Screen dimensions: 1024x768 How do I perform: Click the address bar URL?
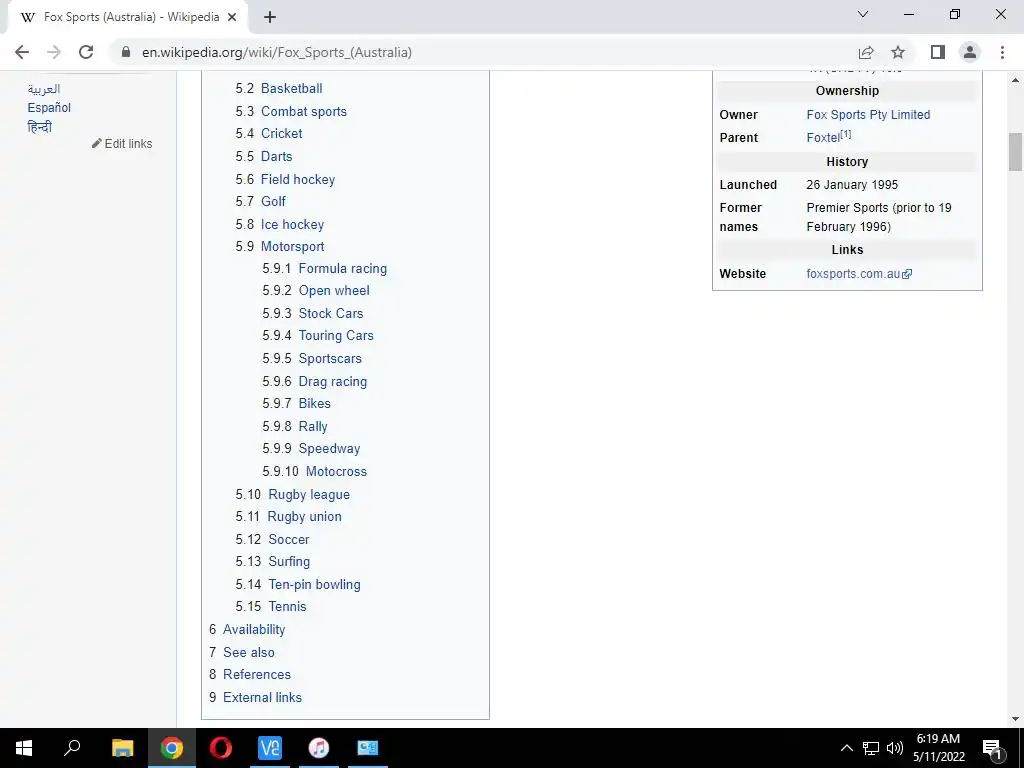tap(277, 52)
